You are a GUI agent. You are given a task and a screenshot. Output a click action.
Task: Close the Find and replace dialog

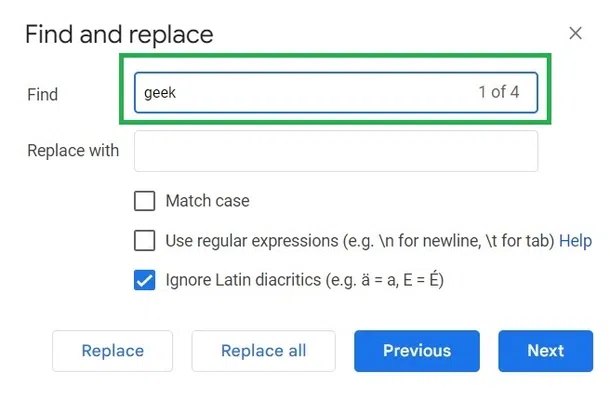[x=575, y=33]
